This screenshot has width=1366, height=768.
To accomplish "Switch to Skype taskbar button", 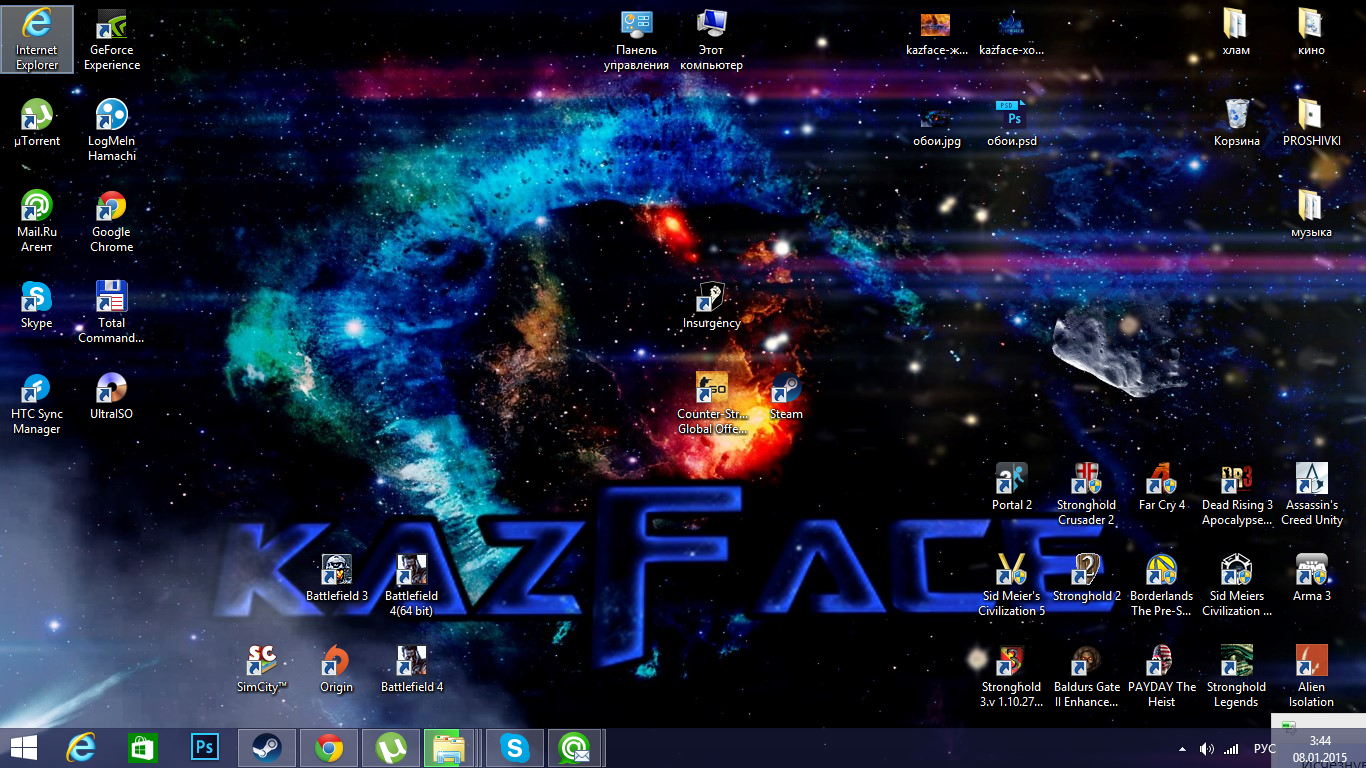I will point(515,748).
